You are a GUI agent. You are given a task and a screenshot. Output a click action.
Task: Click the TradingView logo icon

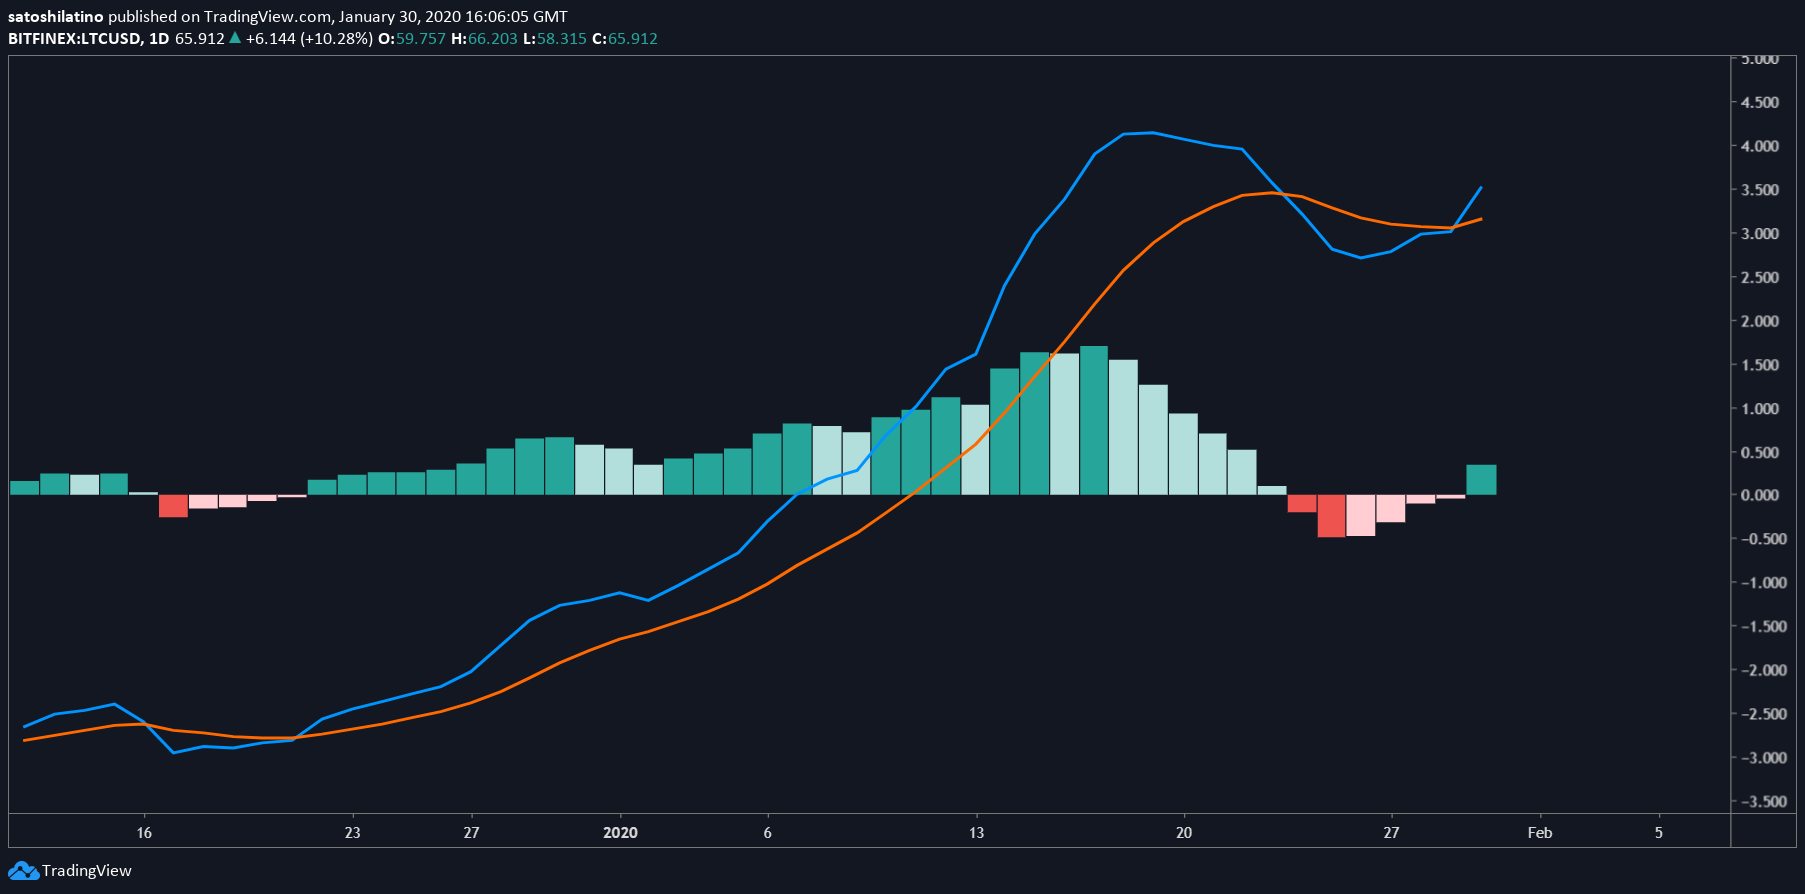point(24,871)
